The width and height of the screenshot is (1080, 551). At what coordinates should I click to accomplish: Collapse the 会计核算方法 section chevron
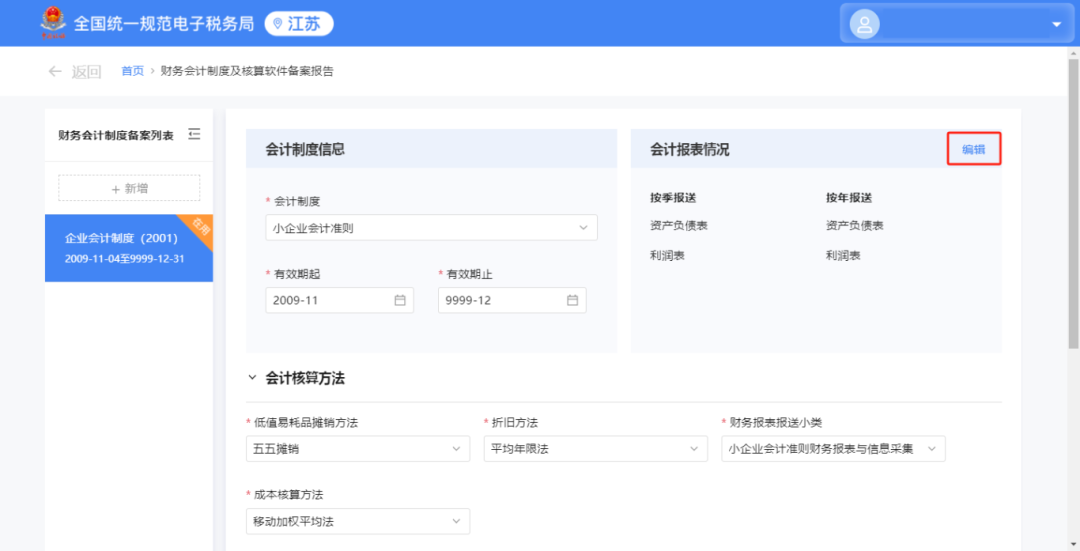[252, 377]
